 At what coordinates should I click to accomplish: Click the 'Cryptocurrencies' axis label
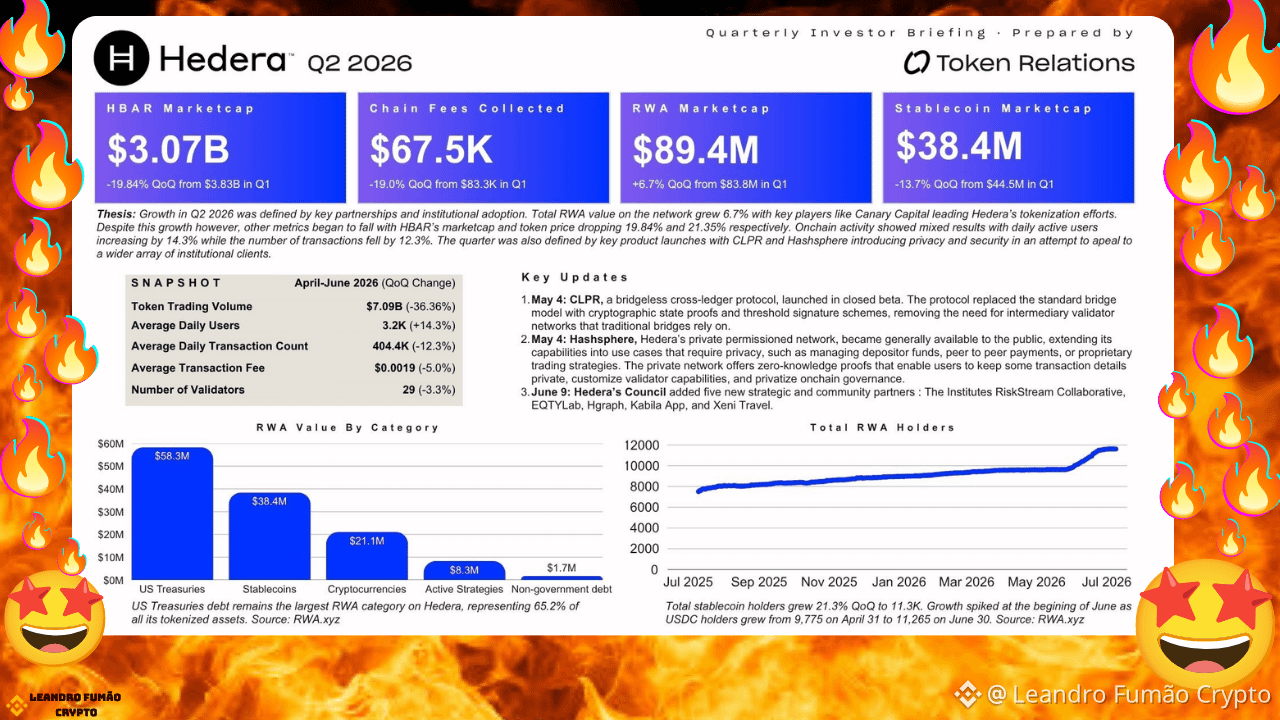point(367,589)
